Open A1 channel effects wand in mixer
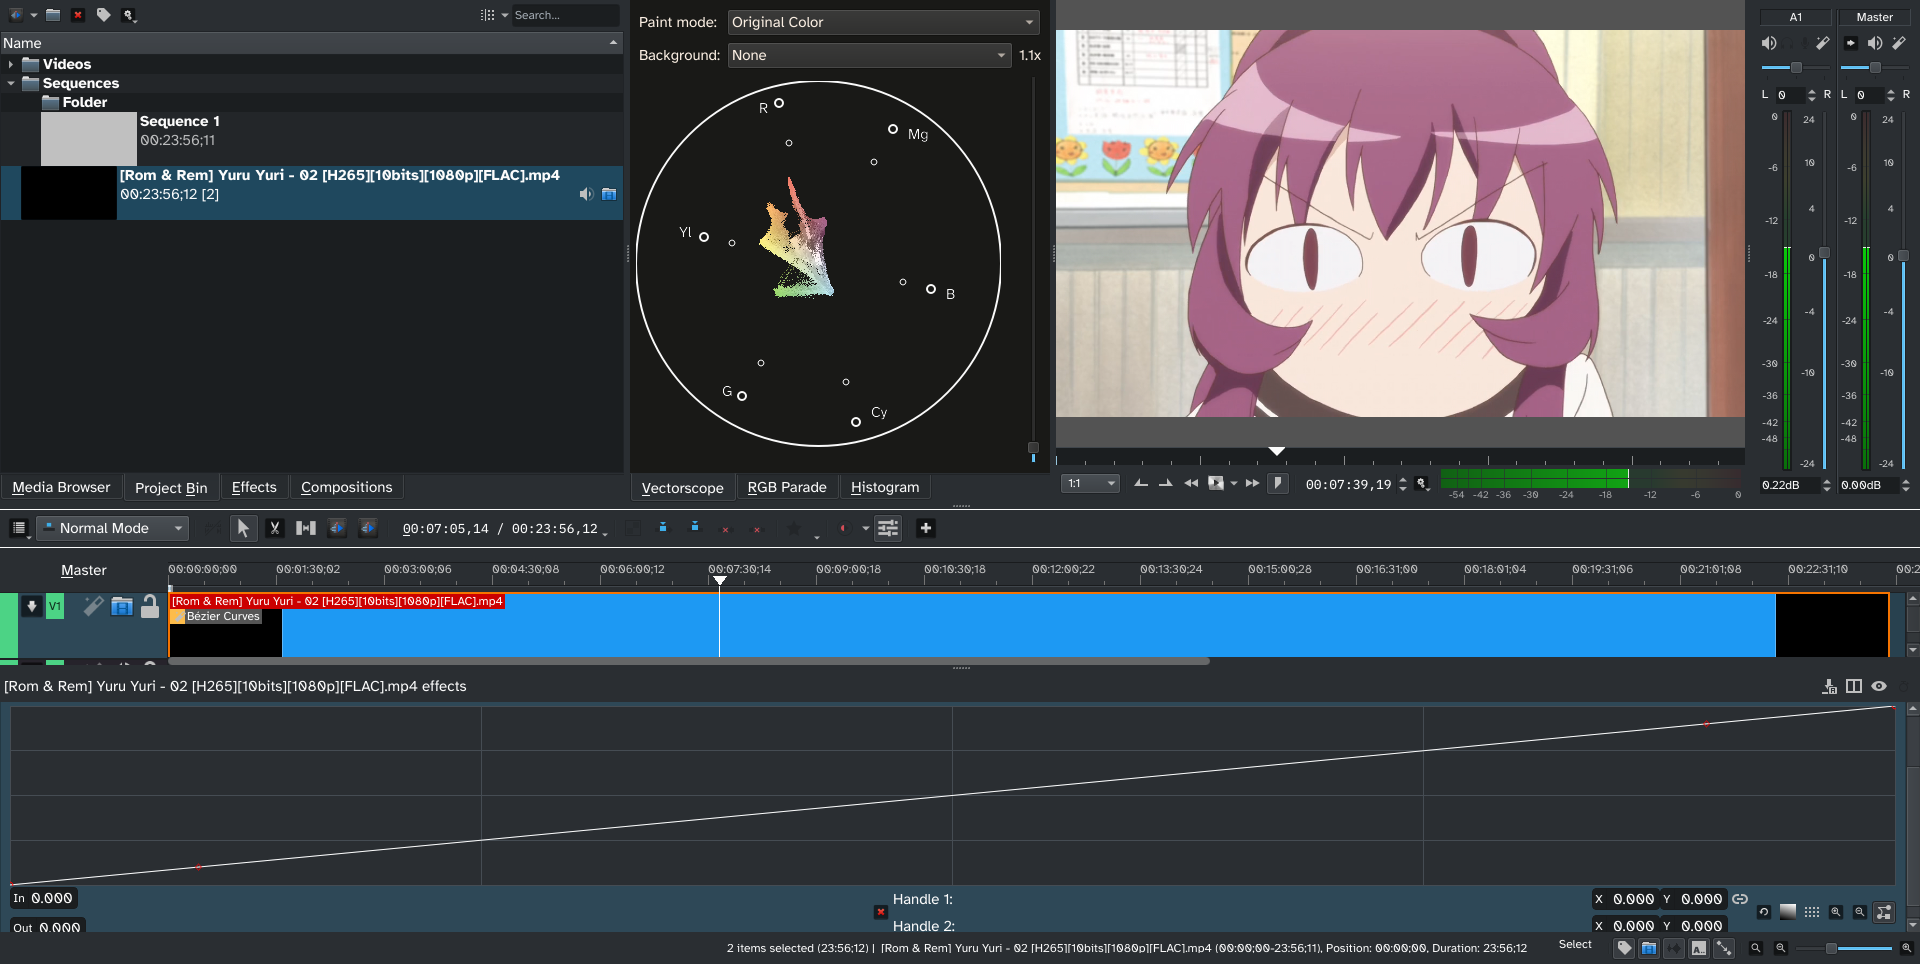 pos(1822,43)
